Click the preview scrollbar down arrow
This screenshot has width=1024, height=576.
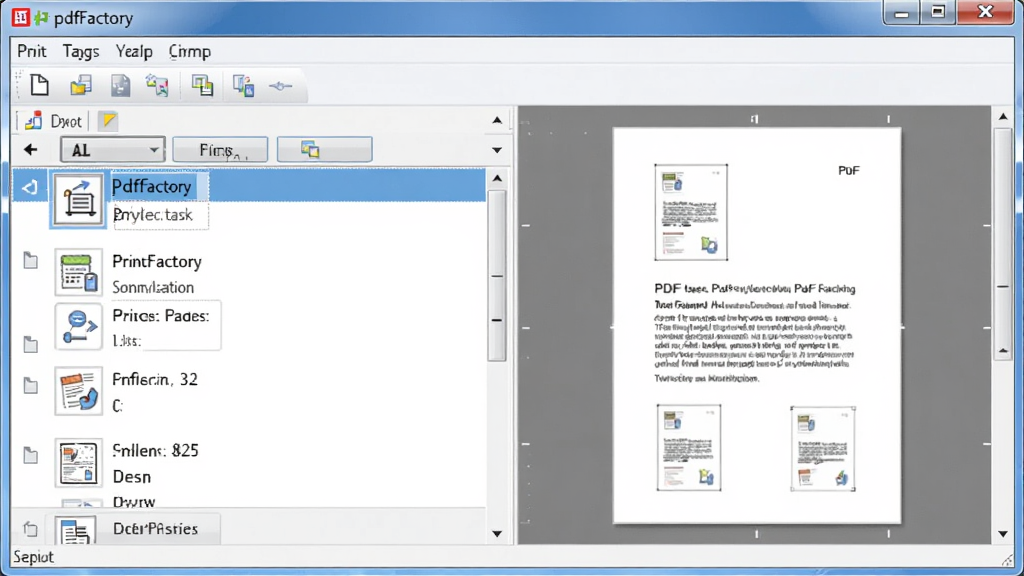coord(1003,534)
